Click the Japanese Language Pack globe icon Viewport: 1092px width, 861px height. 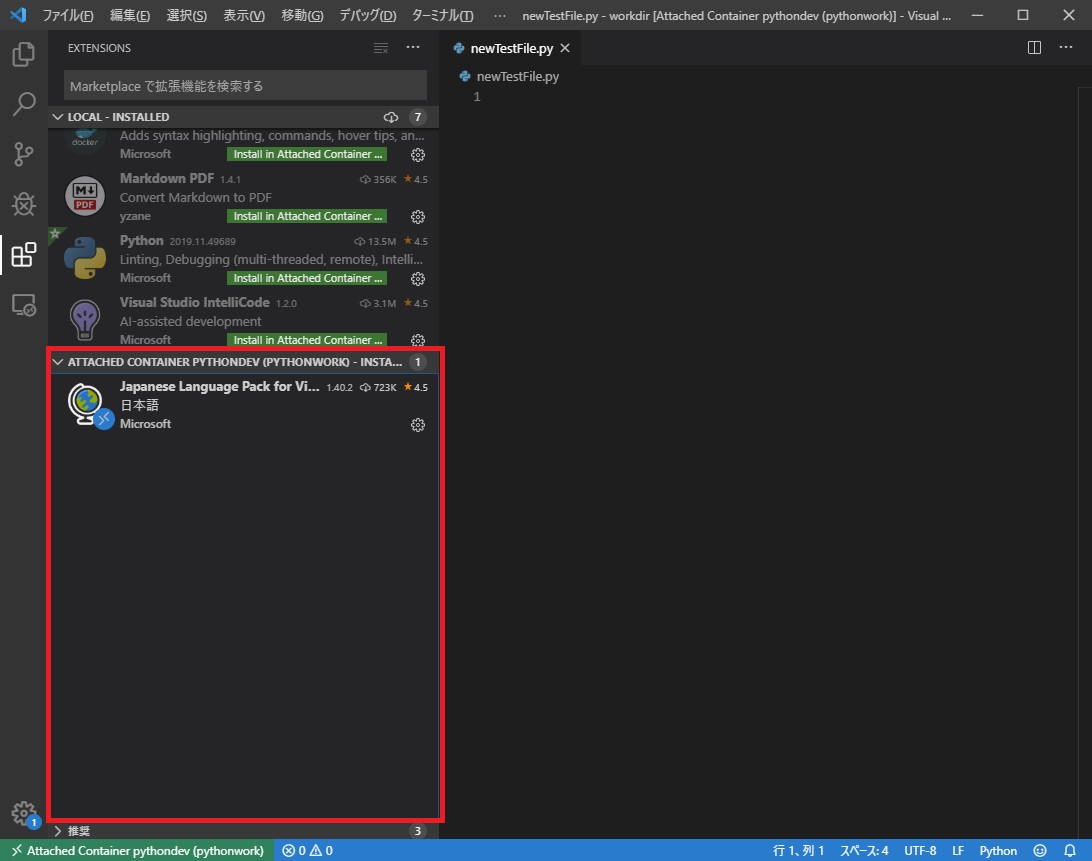pyautogui.click(x=88, y=405)
